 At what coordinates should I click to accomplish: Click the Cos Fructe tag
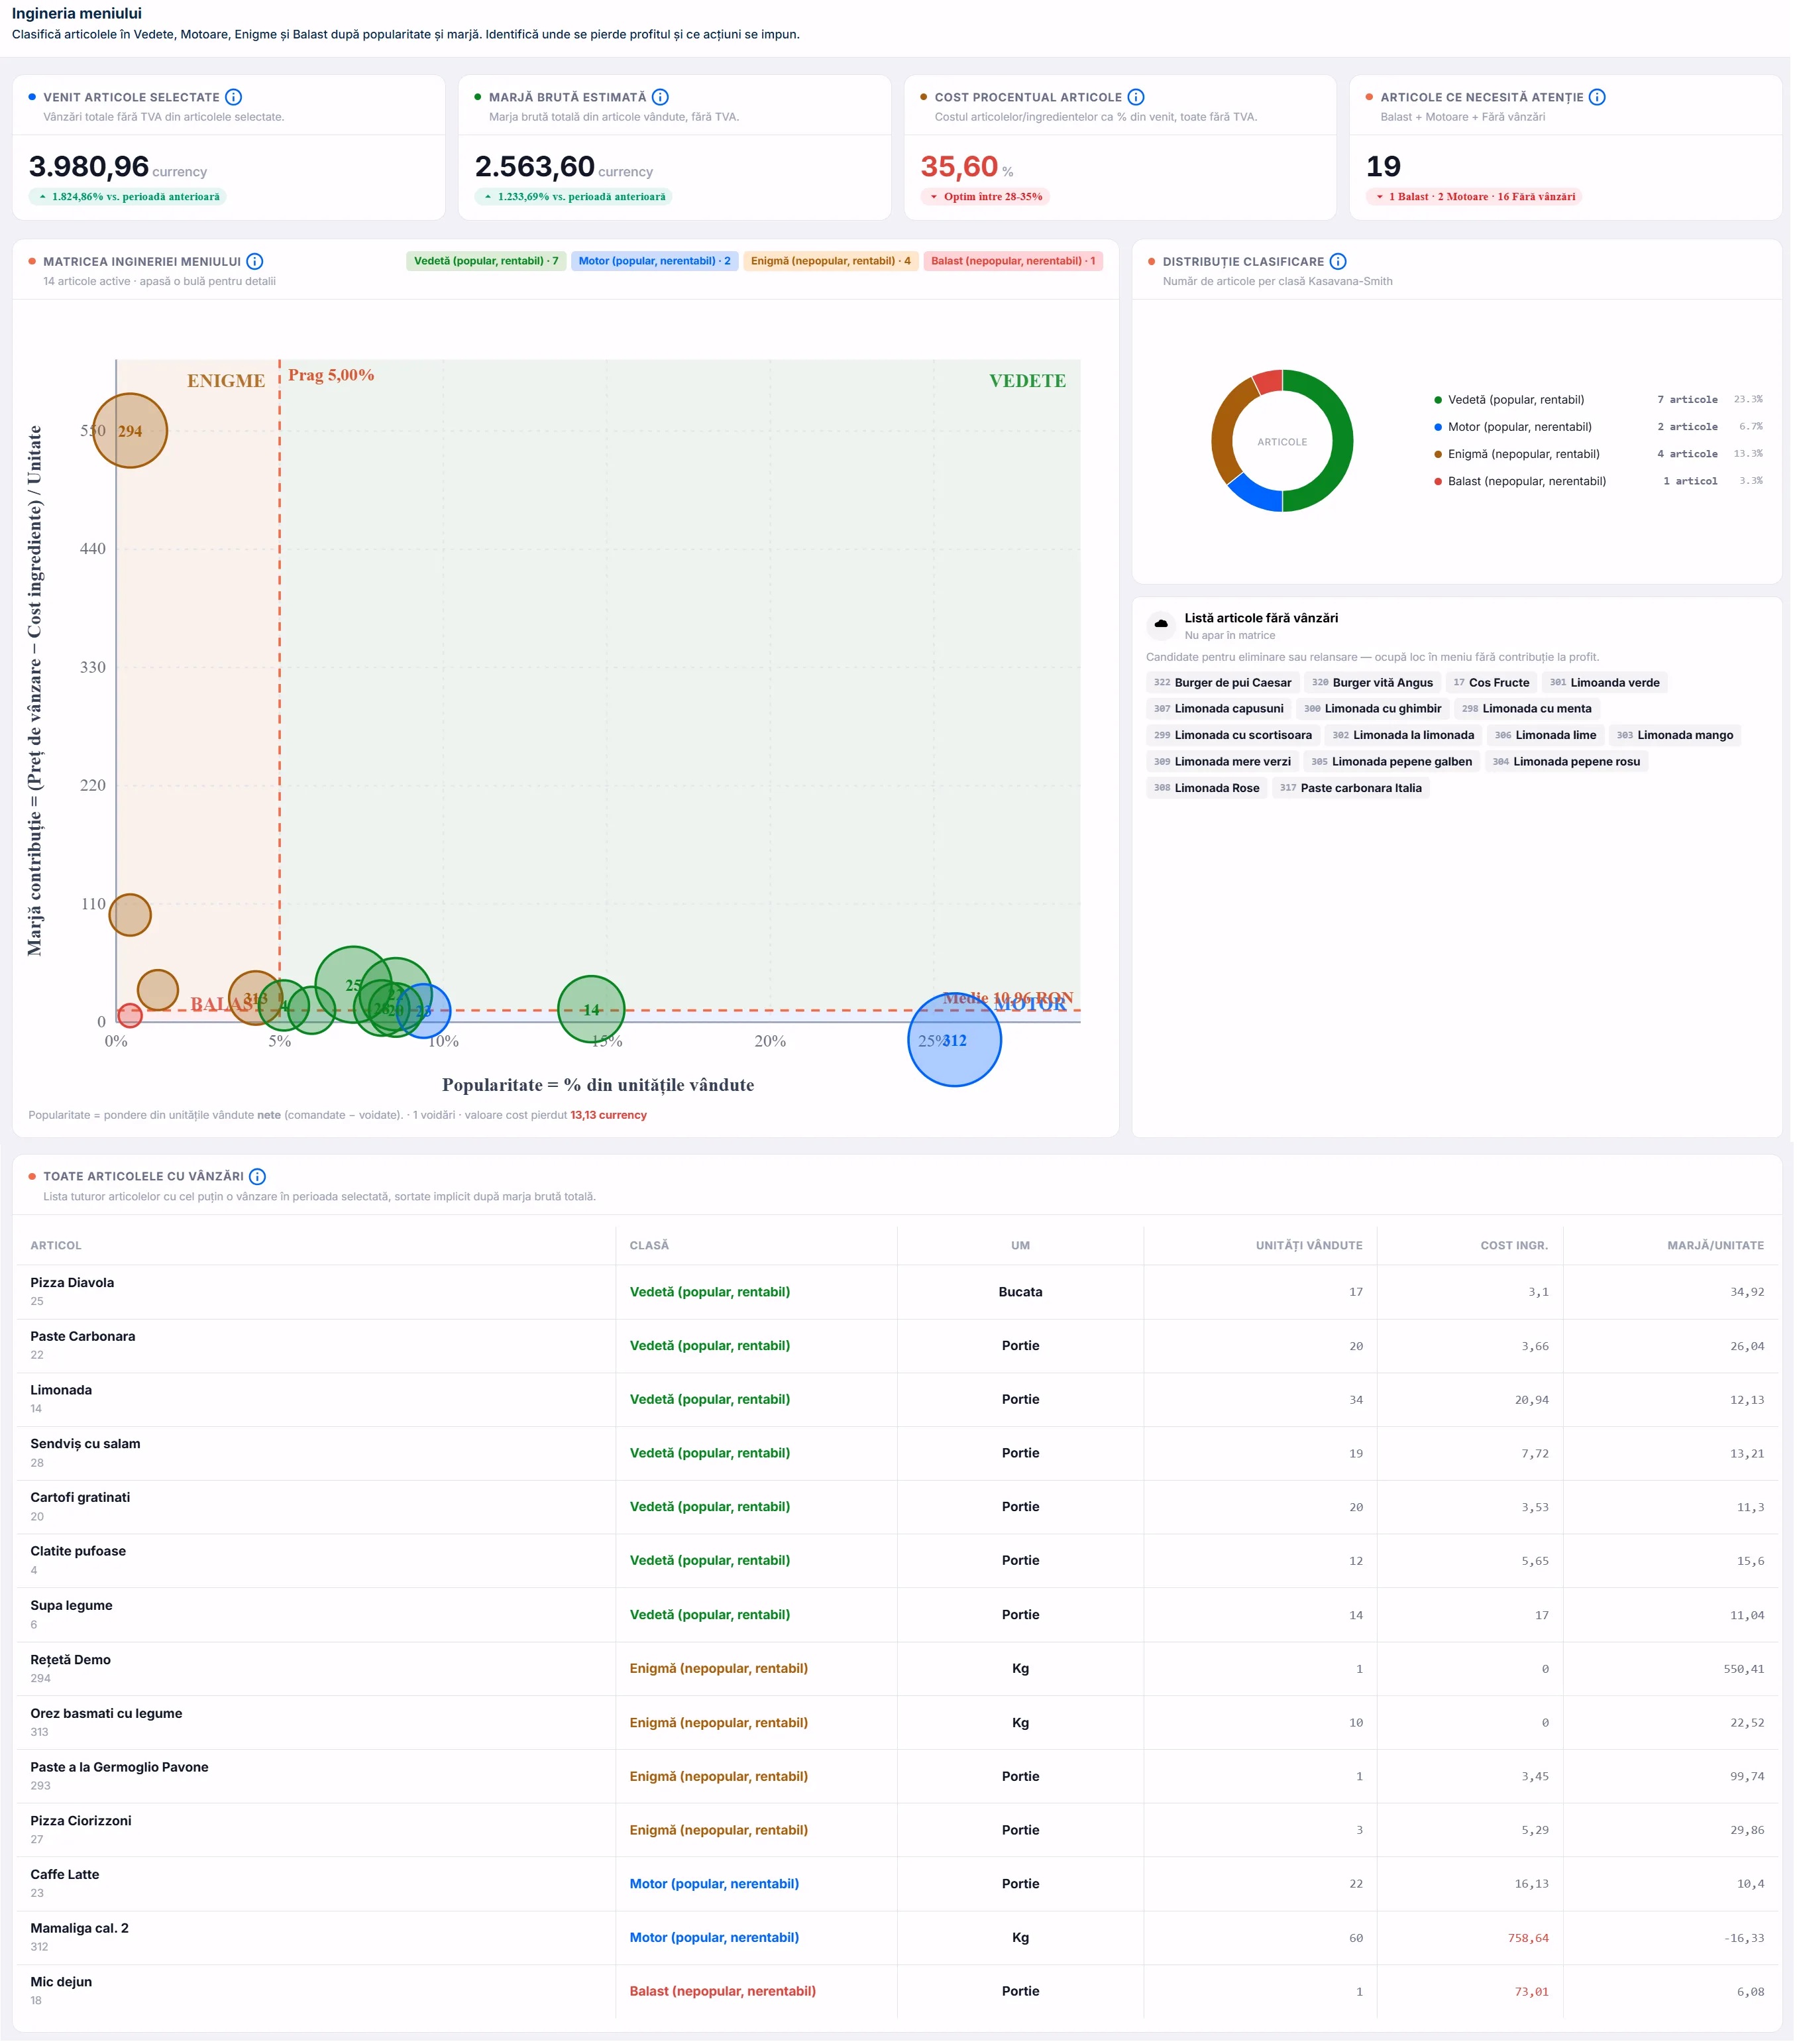pos(1491,683)
